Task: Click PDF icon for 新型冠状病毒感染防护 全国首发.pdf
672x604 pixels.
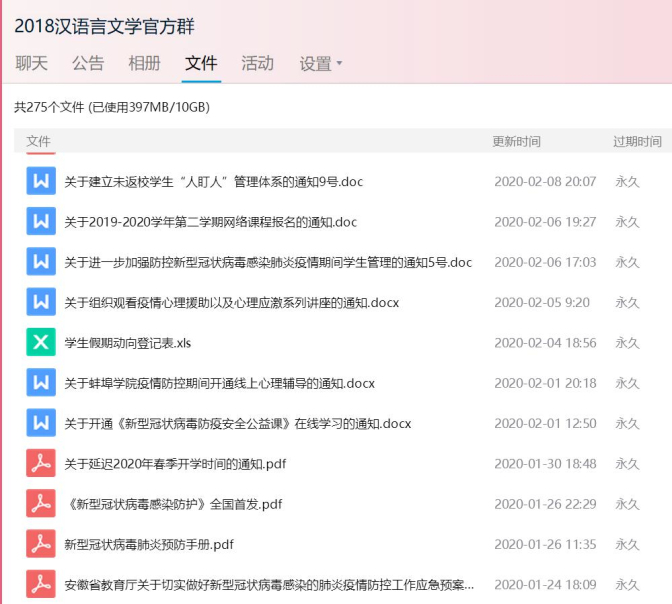Action: (x=41, y=503)
